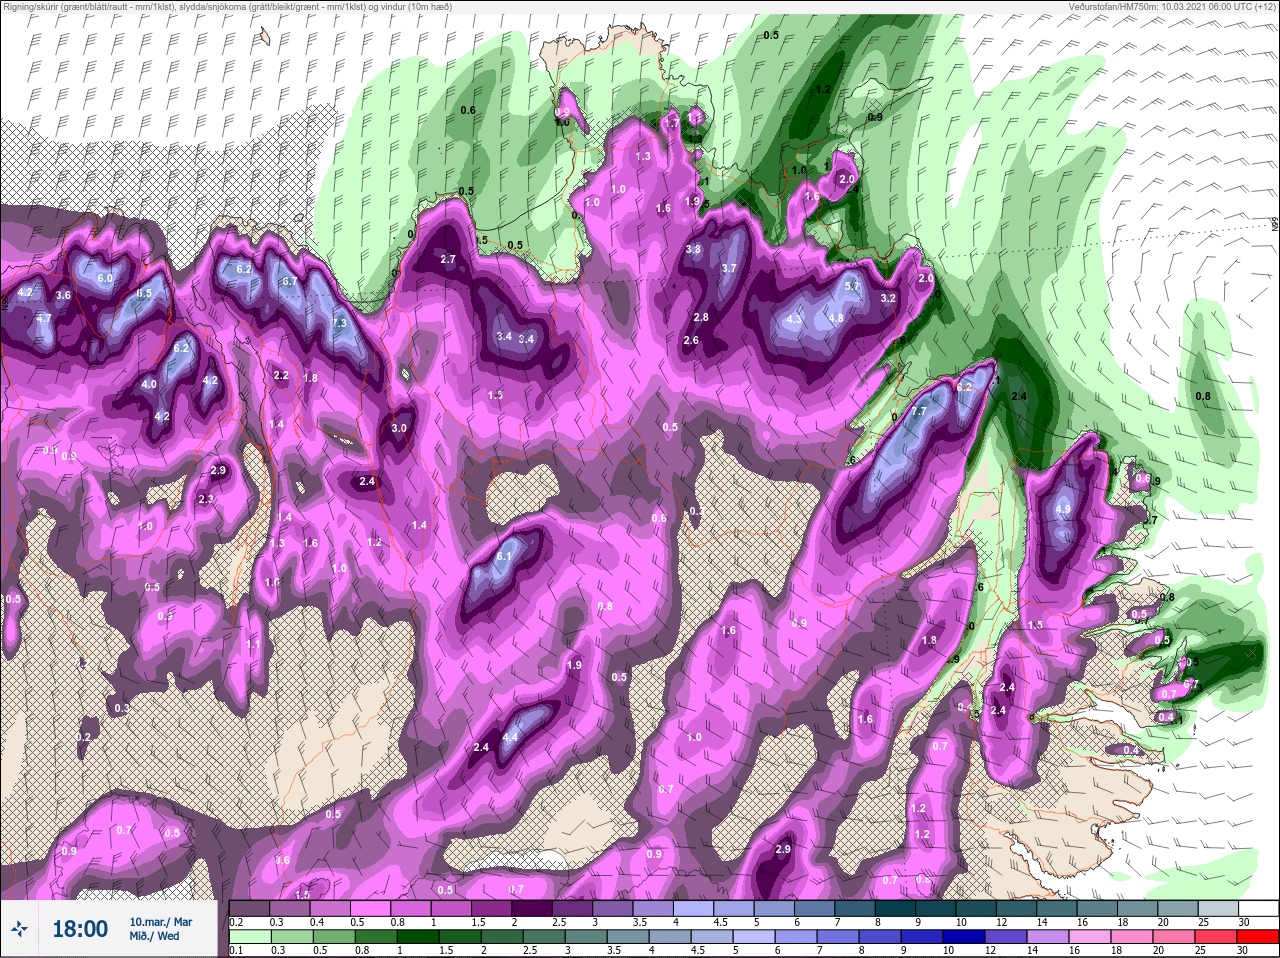Click the 3.6 precipitation value on the map
The width and height of the screenshot is (1280, 958).
tap(63, 295)
